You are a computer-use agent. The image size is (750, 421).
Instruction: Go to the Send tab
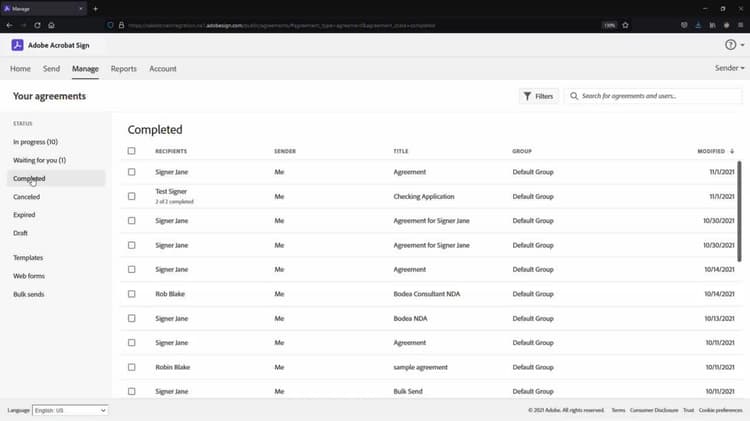click(x=51, y=68)
